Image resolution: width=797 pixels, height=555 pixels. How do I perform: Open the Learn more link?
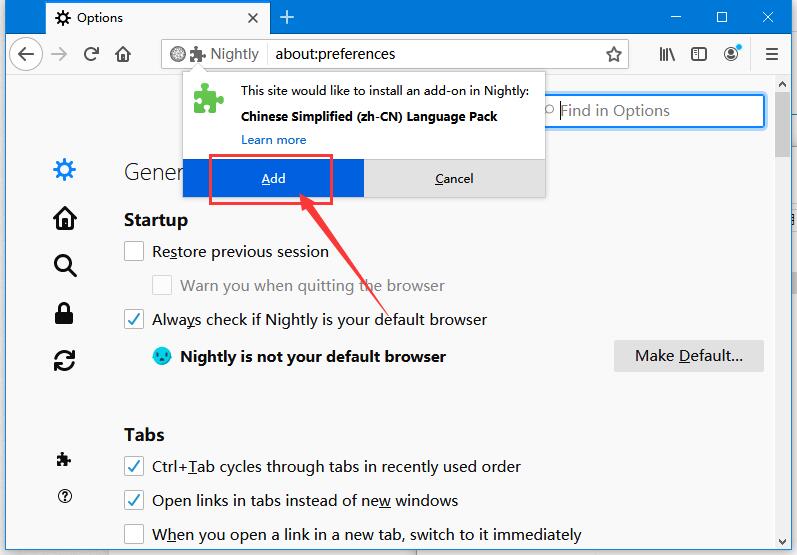pos(273,140)
